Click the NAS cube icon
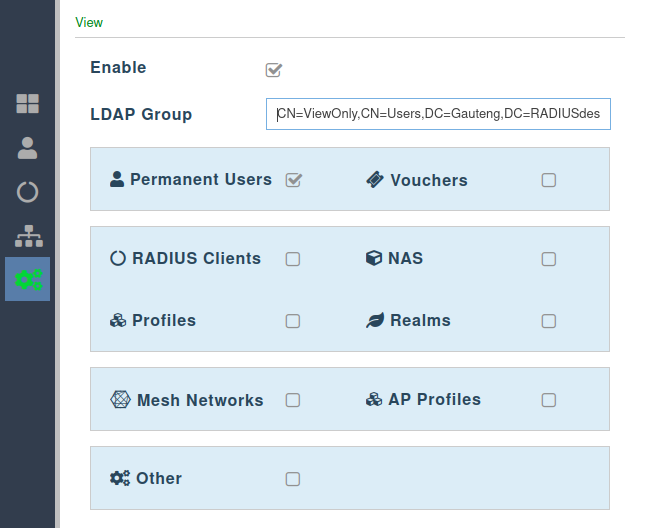 click(x=373, y=258)
